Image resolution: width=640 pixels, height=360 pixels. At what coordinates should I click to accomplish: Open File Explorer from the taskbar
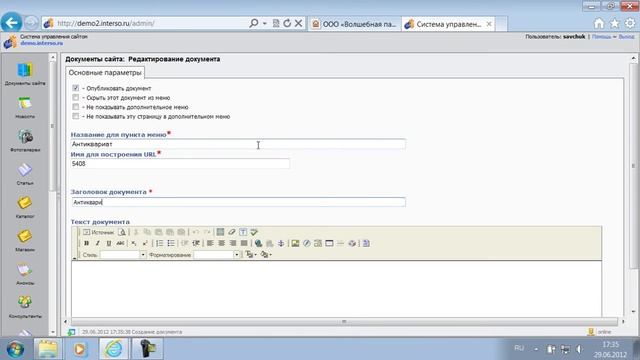tap(48, 349)
